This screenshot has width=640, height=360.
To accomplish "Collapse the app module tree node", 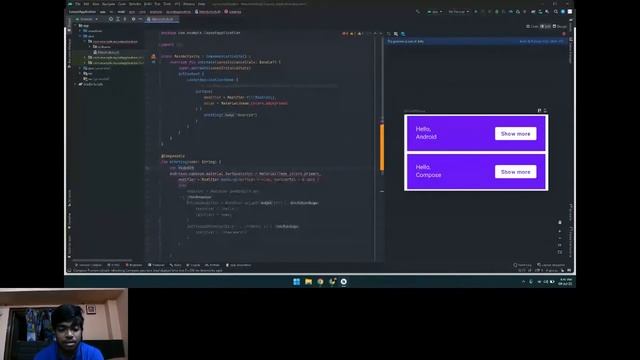I will 75,25.
